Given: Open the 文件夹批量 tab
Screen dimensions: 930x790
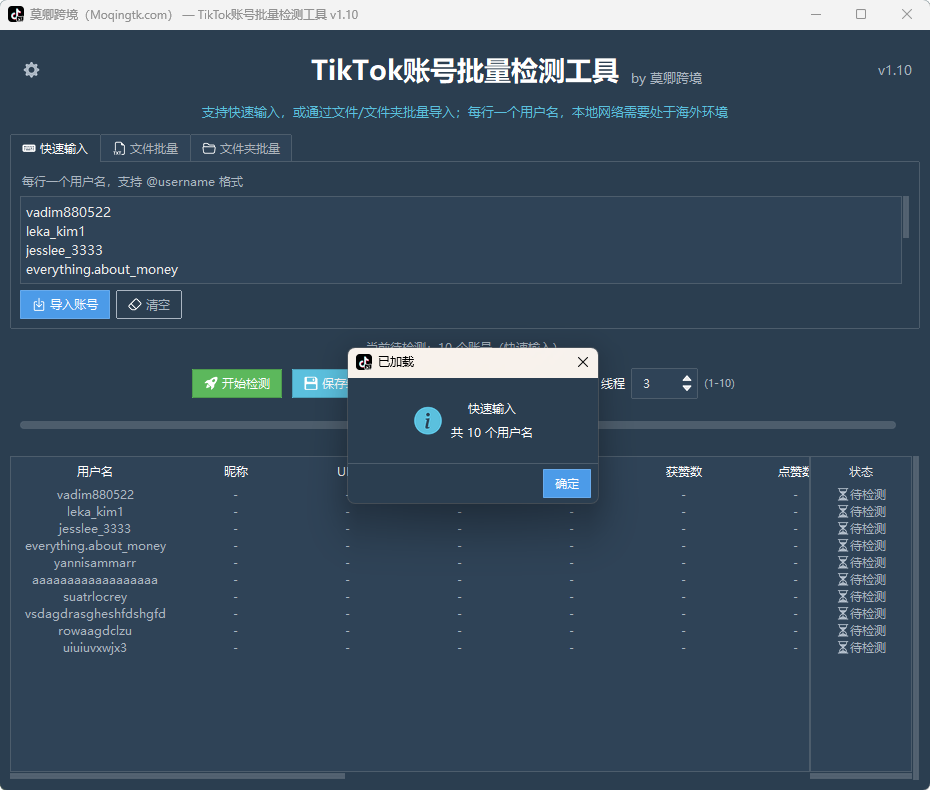Looking at the screenshot, I should coord(241,148).
